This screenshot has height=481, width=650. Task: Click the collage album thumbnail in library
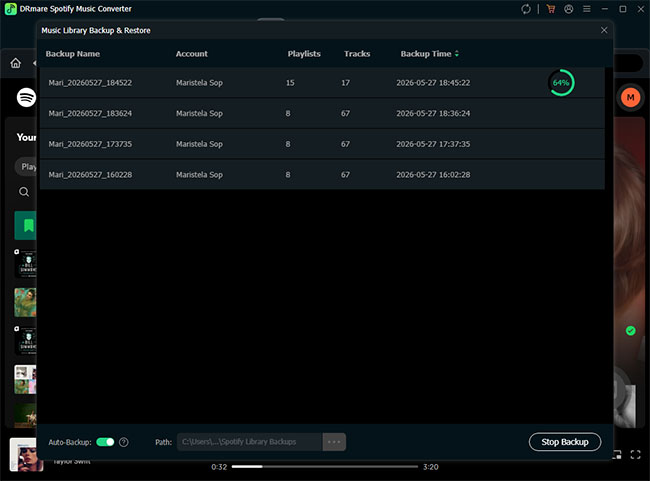(25, 379)
